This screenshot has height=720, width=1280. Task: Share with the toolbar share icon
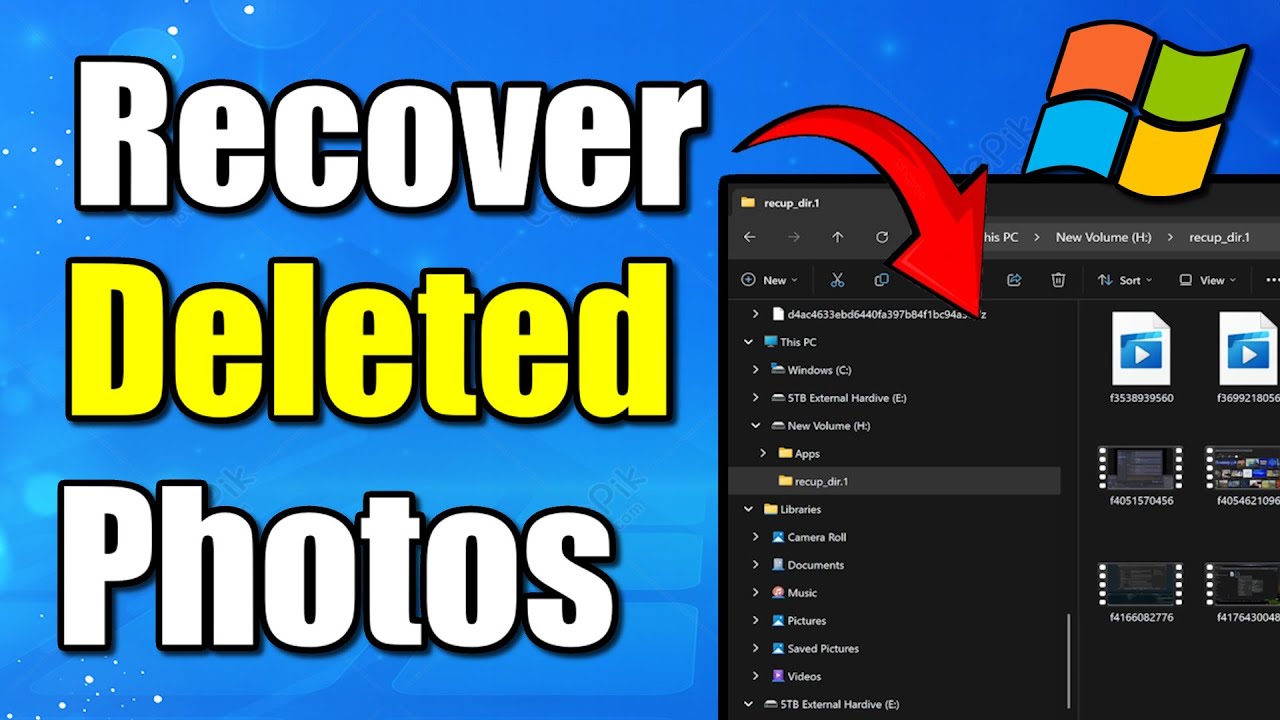click(x=1014, y=280)
